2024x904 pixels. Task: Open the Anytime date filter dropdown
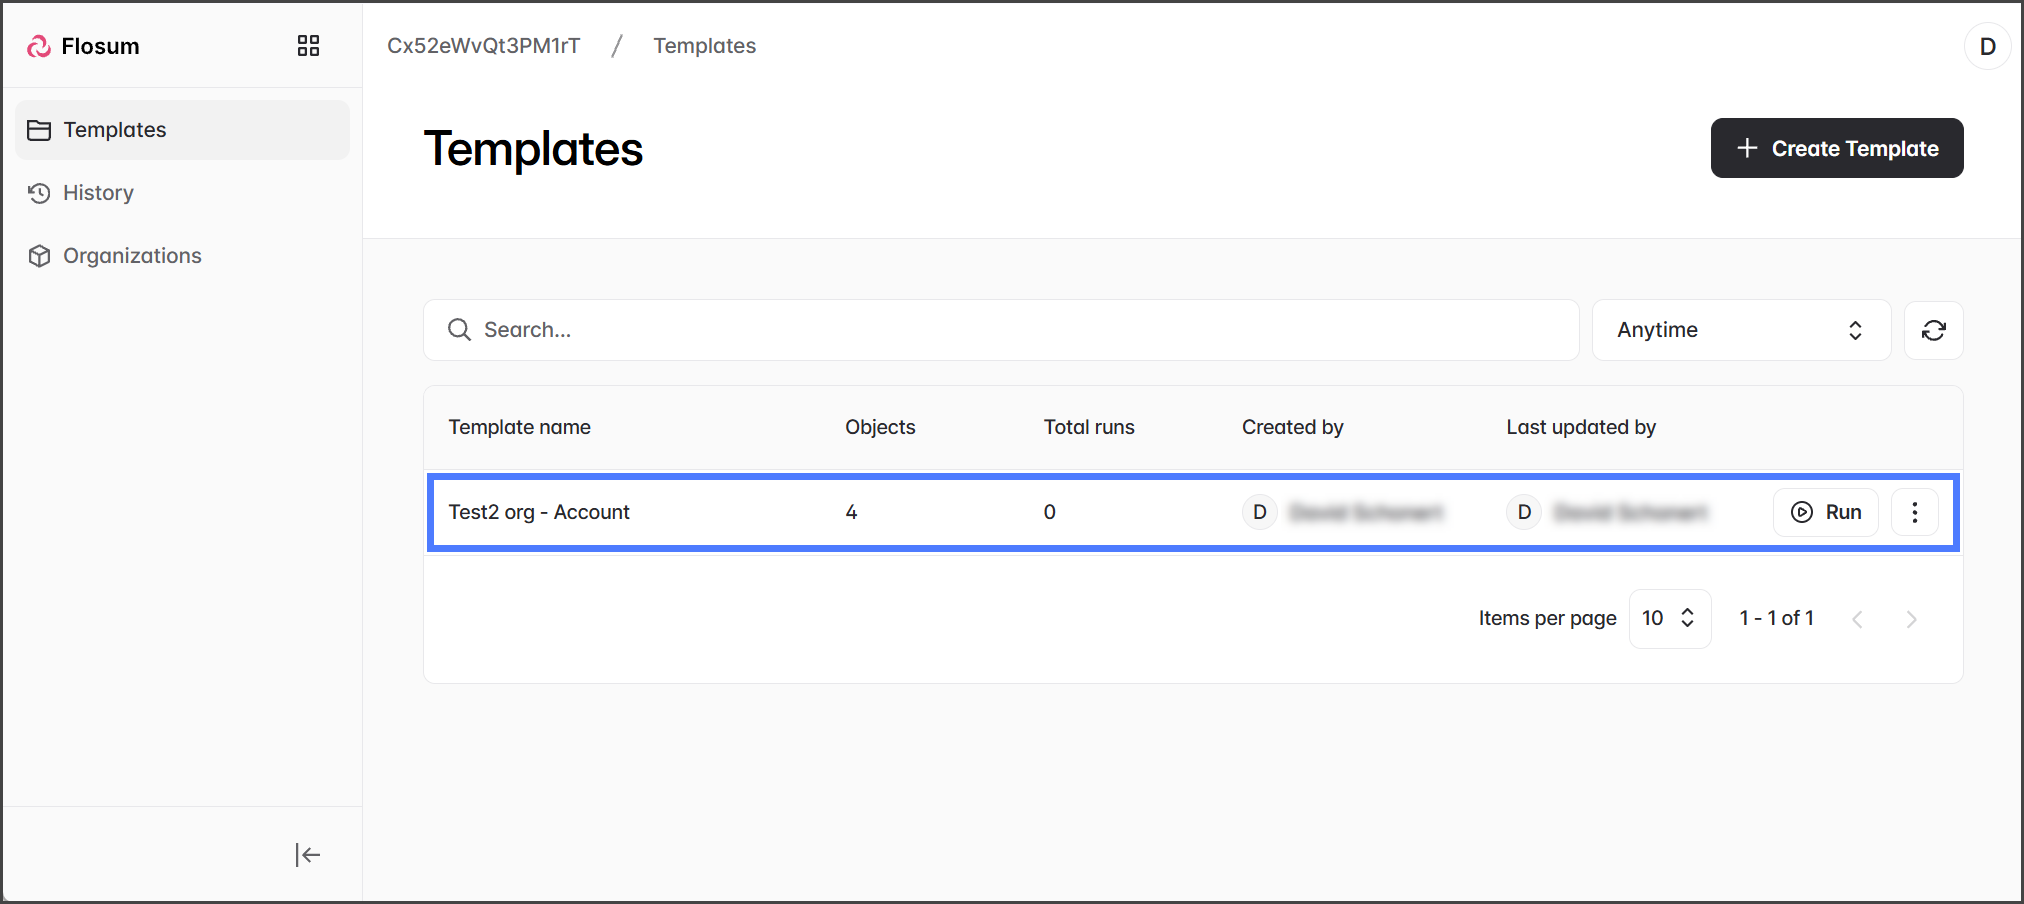pos(1740,330)
